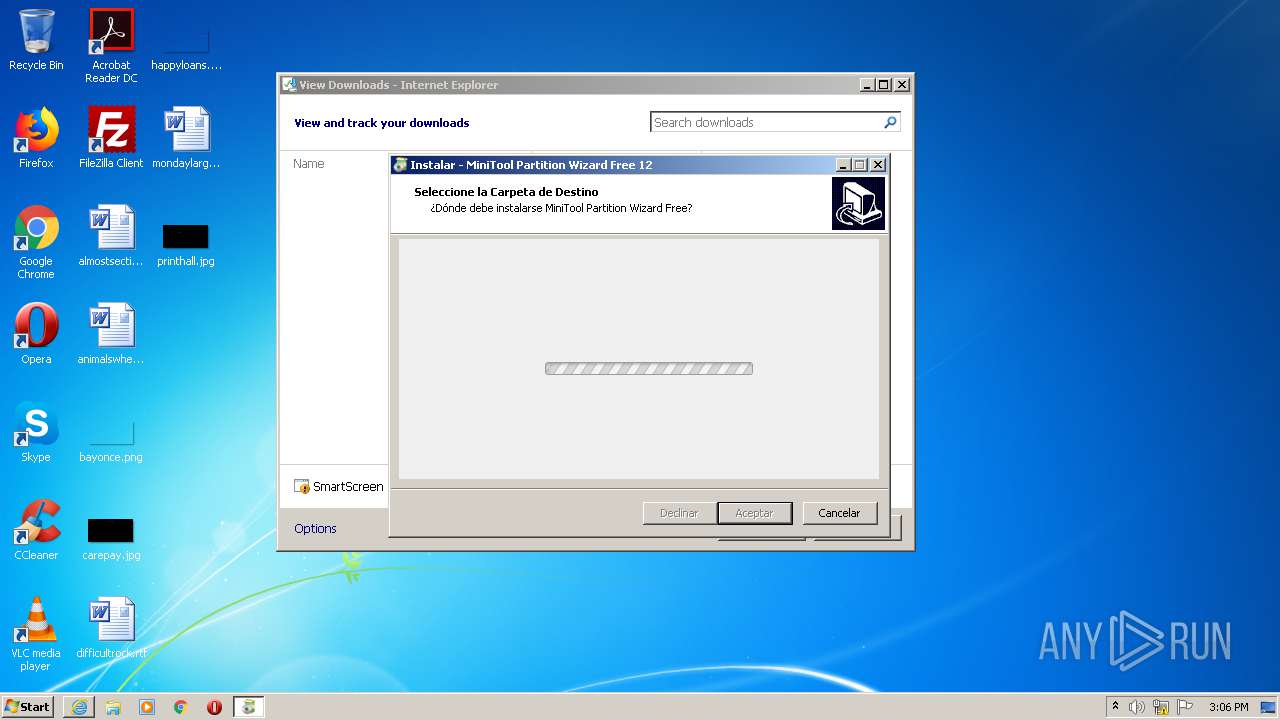The width and height of the screenshot is (1280, 720).
Task: Open Skype desktop shortcut
Action: pos(36,432)
